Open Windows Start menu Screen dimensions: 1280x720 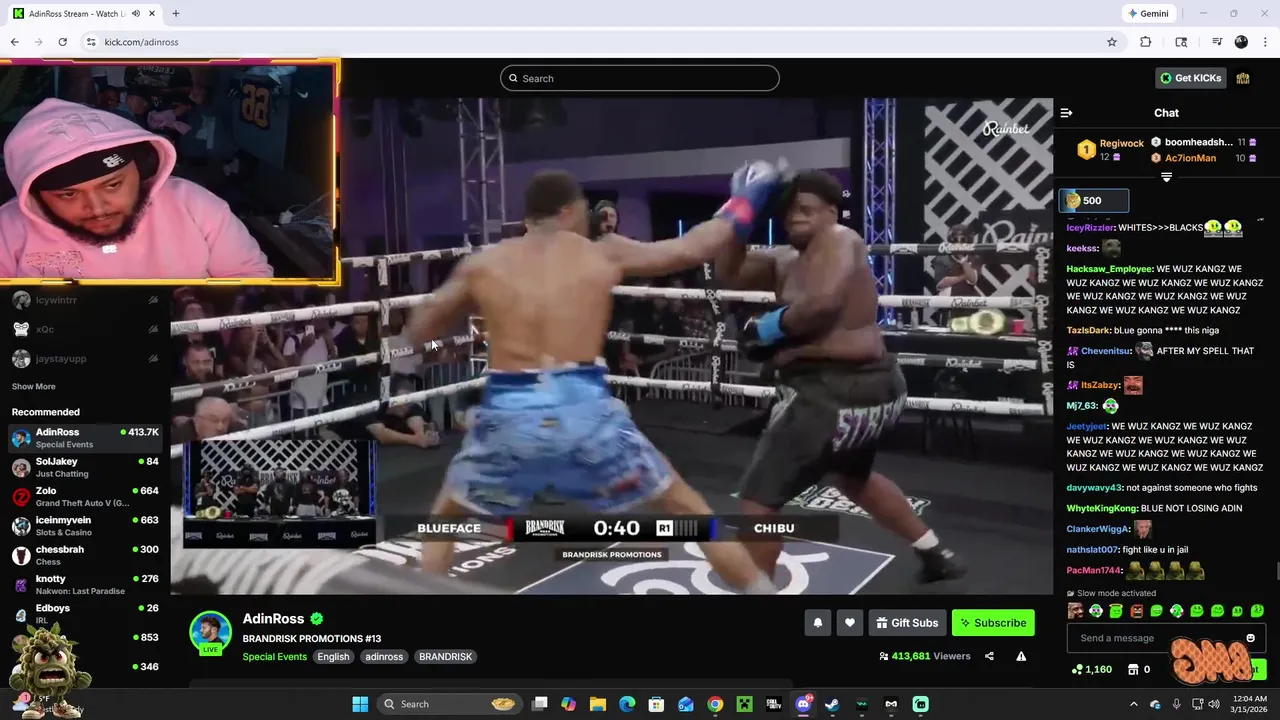(360, 704)
